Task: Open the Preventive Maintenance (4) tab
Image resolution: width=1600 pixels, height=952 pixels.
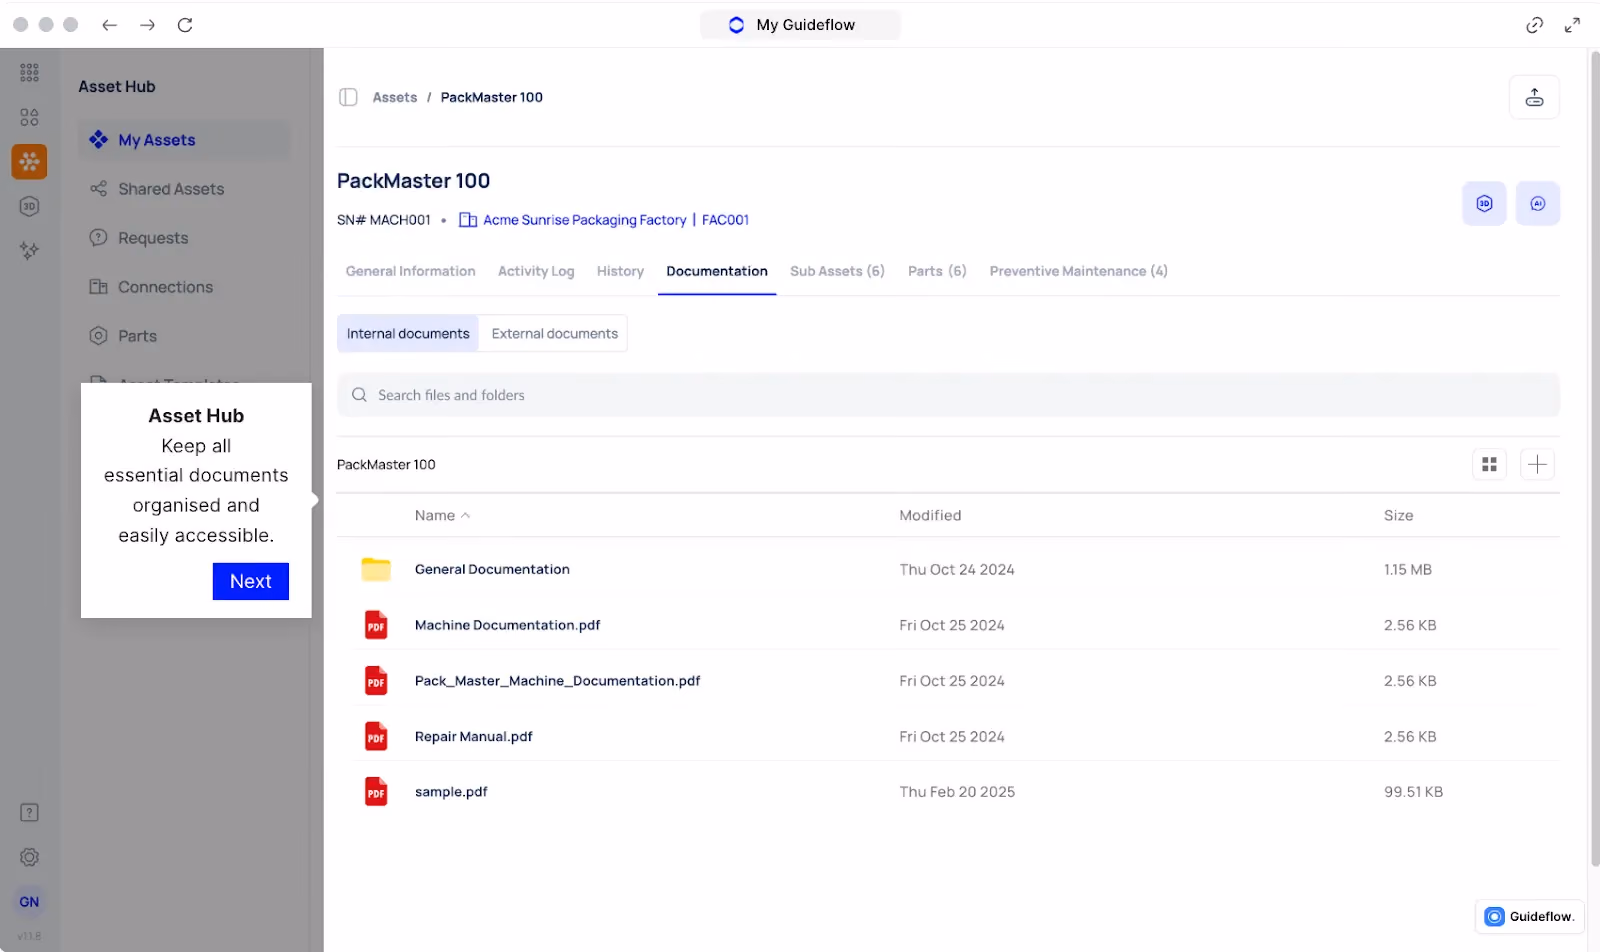Action: click(1078, 271)
